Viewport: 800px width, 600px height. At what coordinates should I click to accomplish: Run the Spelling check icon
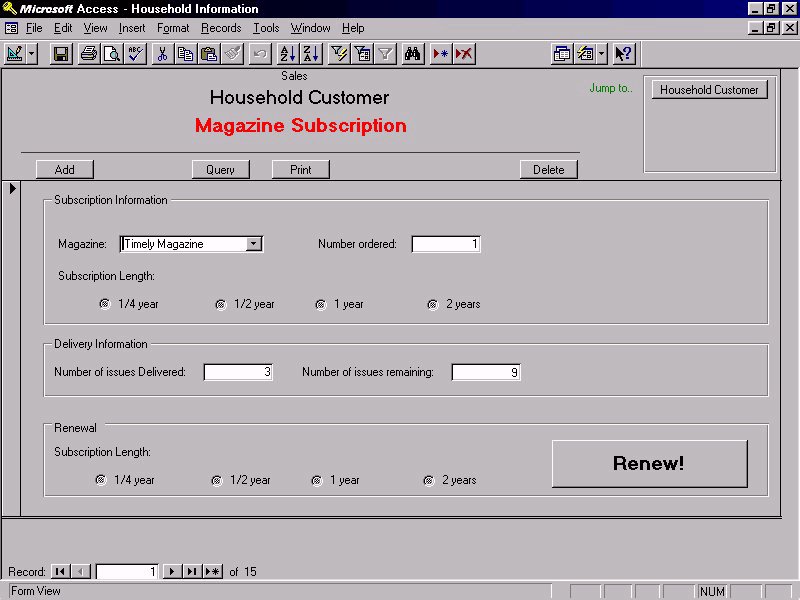[x=135, y=54]
